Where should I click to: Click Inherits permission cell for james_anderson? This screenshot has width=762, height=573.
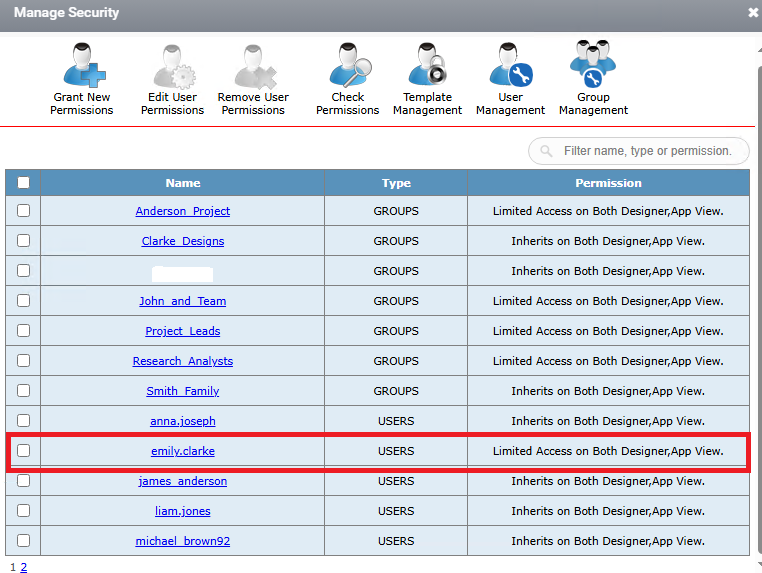pos(608,481)
